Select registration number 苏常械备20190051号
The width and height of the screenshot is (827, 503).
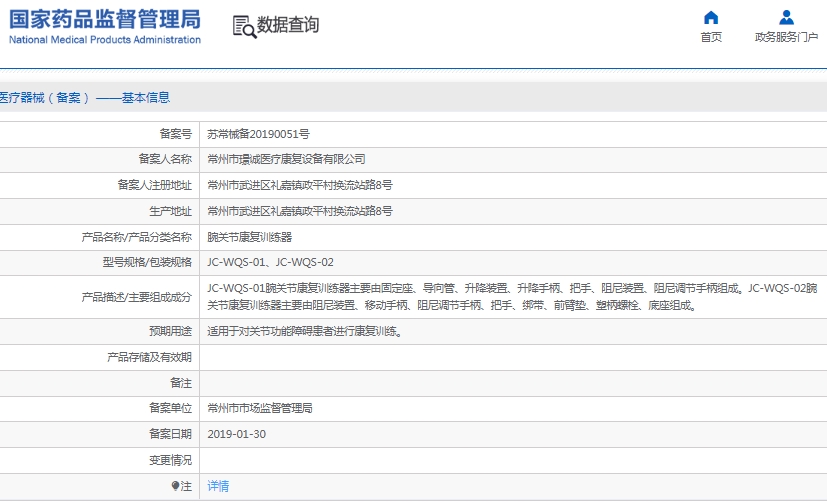[x=258, y=134]
